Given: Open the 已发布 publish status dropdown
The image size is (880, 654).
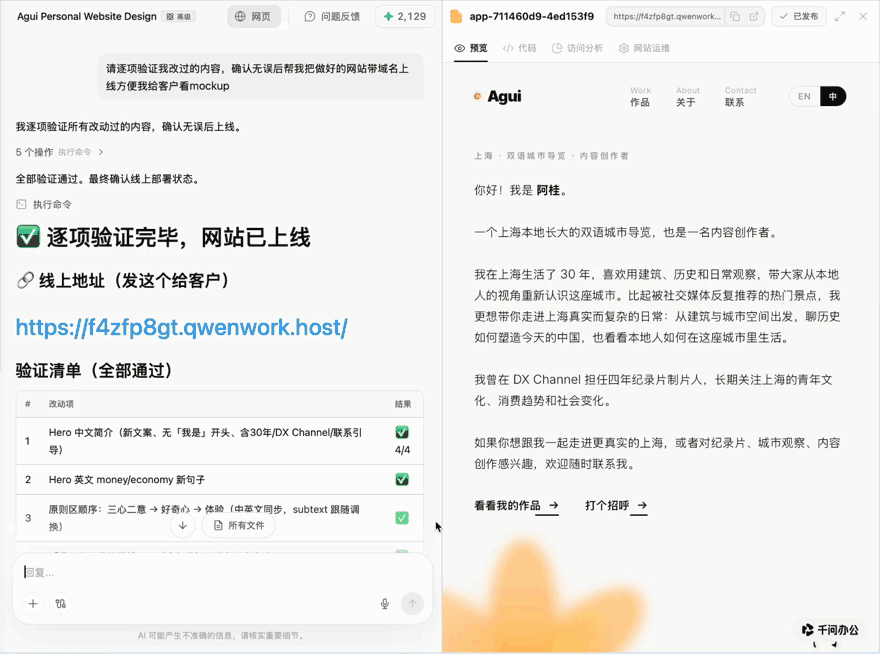Looking at the screenshot, I should pyautogui.click(x=799, y=16).
